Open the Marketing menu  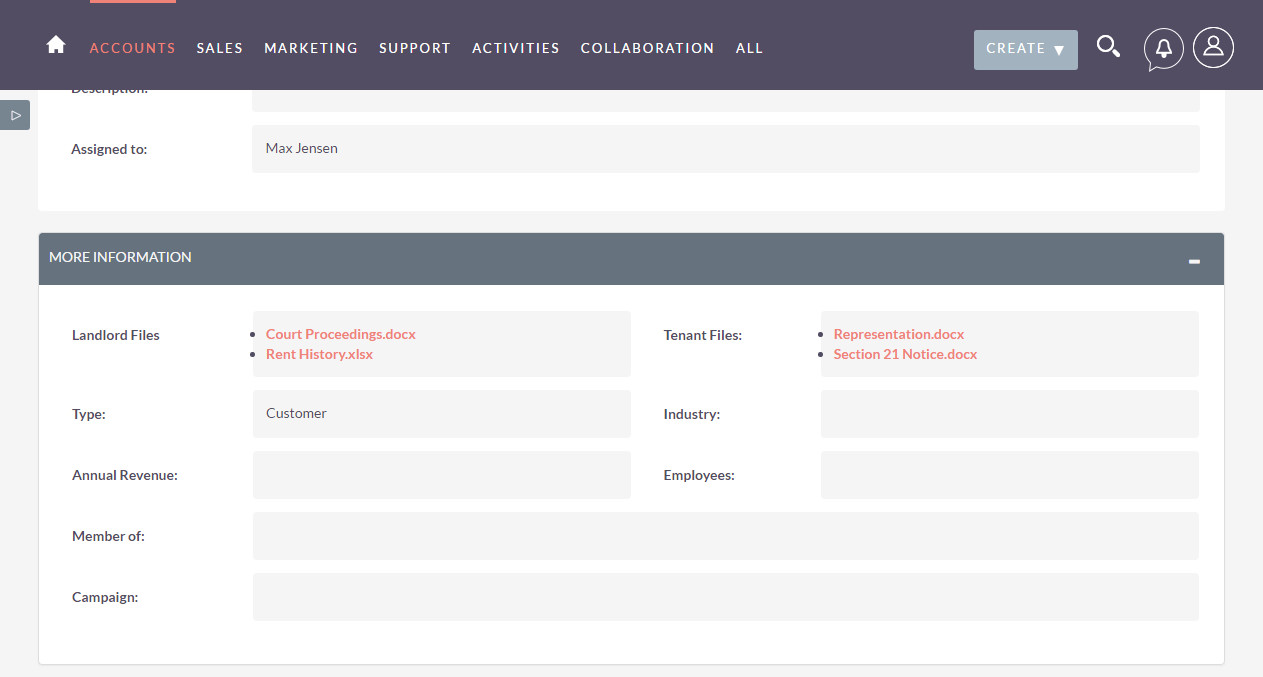pyautogui.click(x=311, y=48)
